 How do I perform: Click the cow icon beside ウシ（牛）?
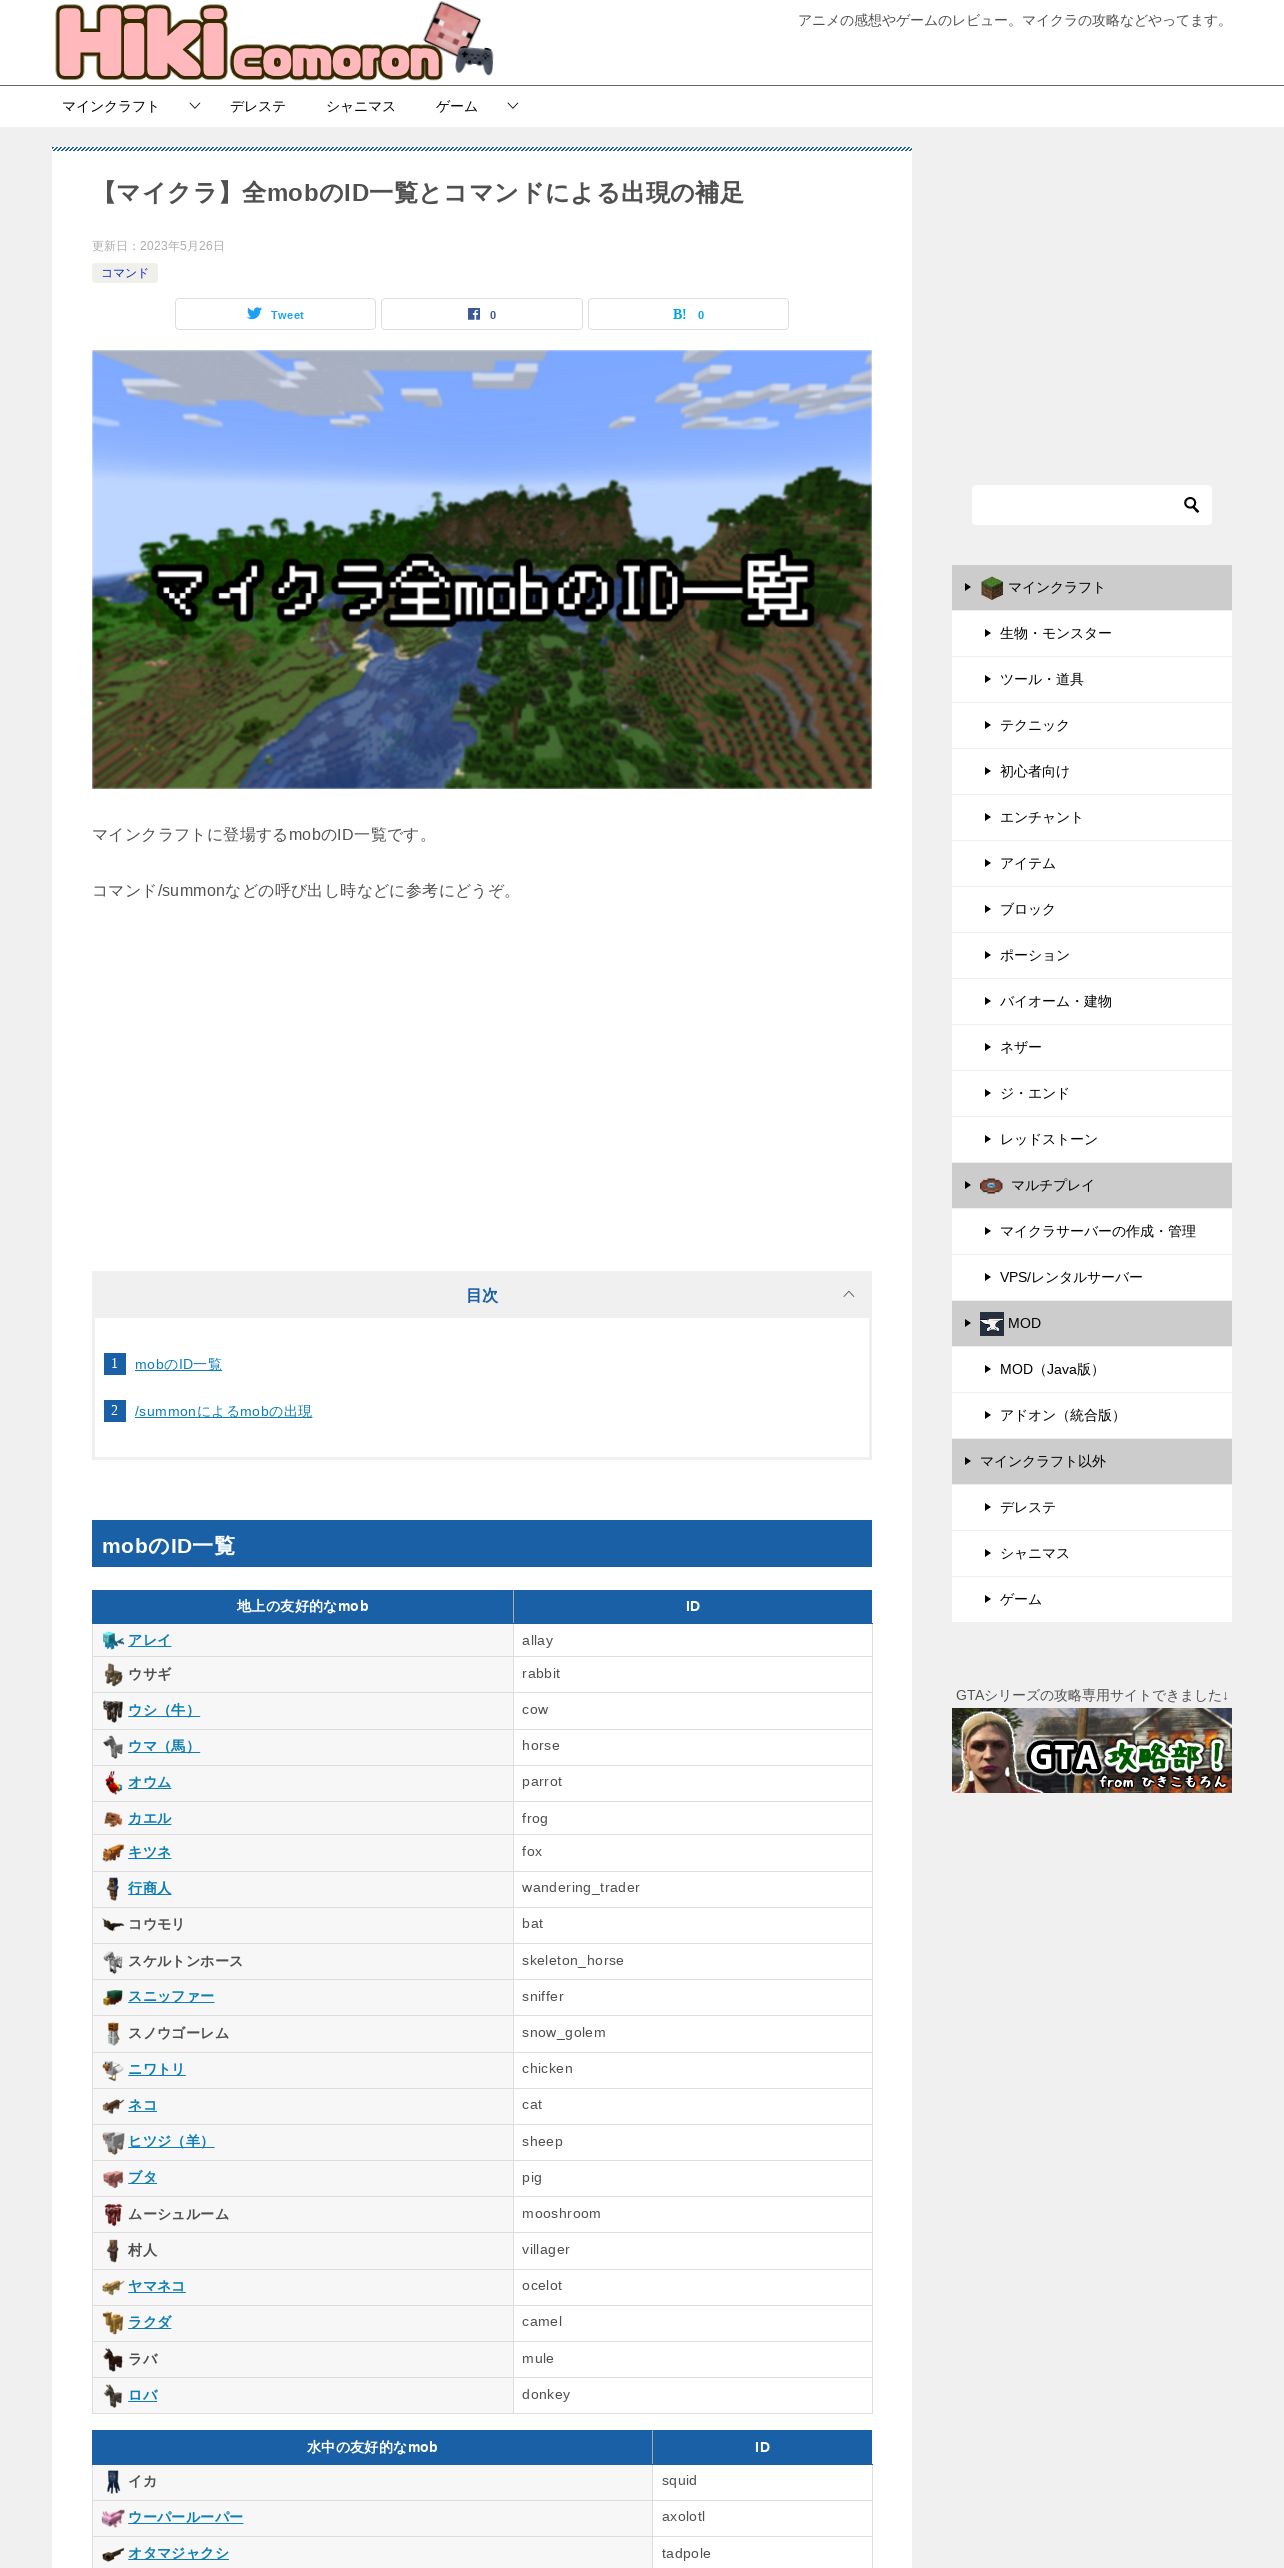[x=113, y=1711]
